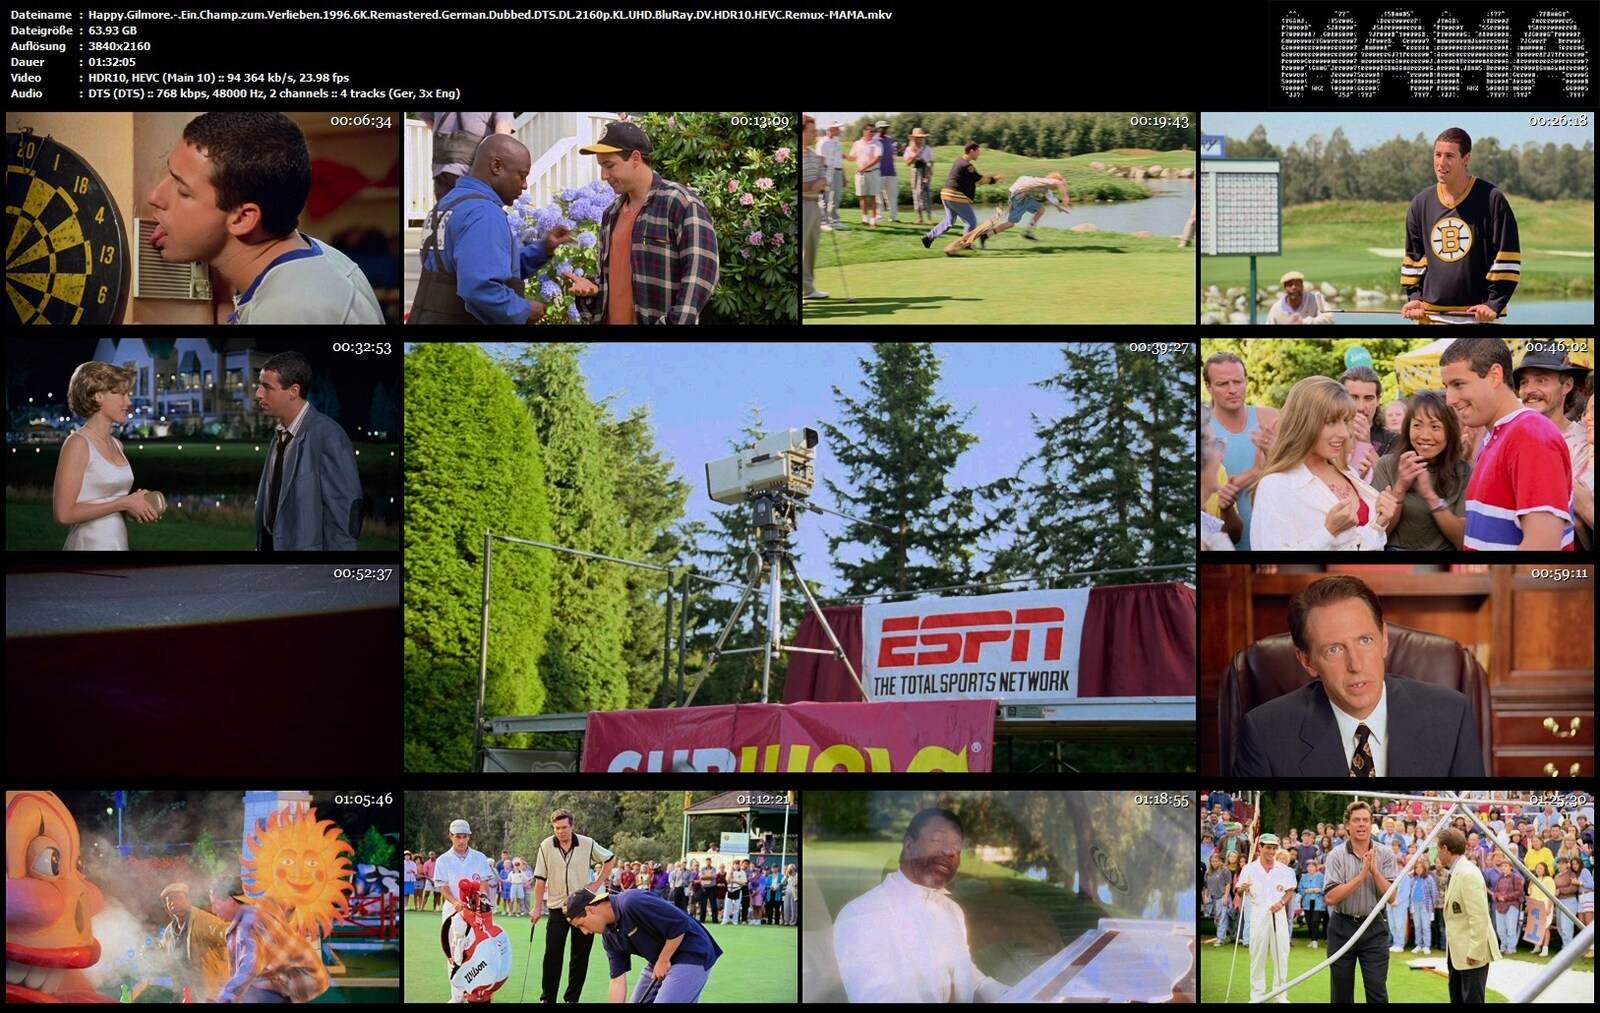Select the golf course frame at 00:19:43
This screenshot has height=1013, width=1600.
(x=999, y=218)
